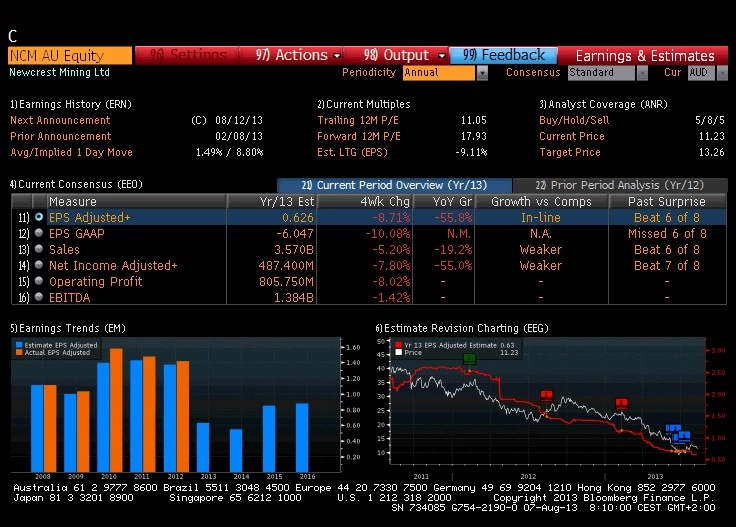
Task: Click Growth vs Comps column header
Action: [x=541, y=201]
